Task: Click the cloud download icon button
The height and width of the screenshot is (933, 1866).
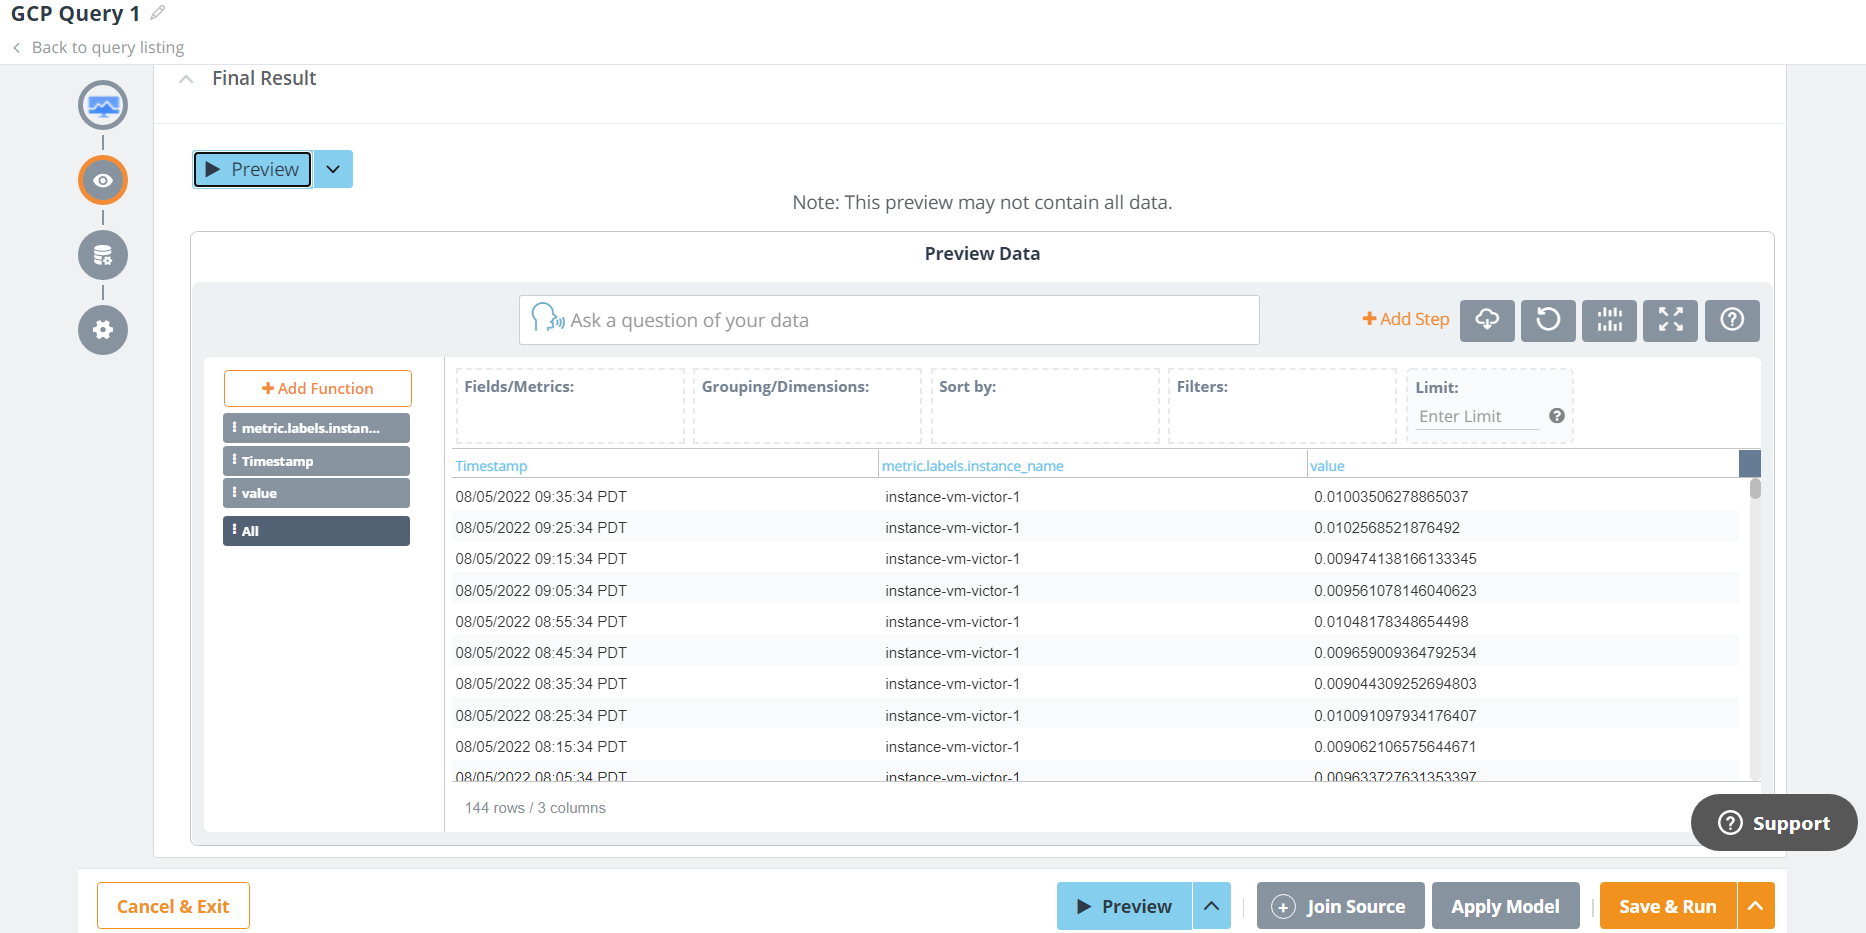Action: click(1487, 320)
